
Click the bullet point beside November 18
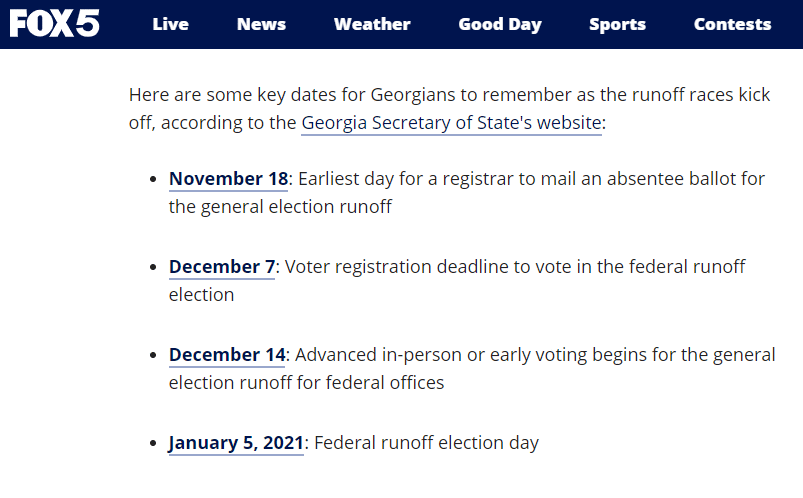(152, 180)
